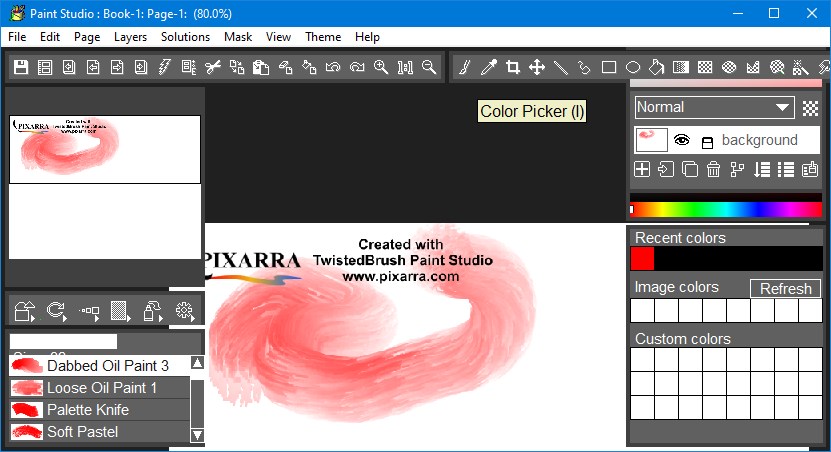Click the import into layer icon
Screen dimensions: 831x452
pos(666,170)
